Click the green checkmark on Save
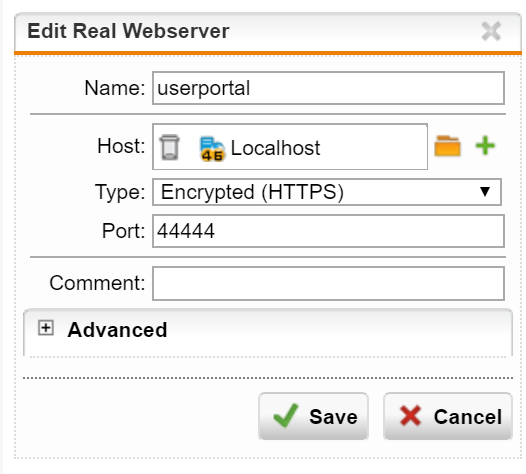 [285, 416]
